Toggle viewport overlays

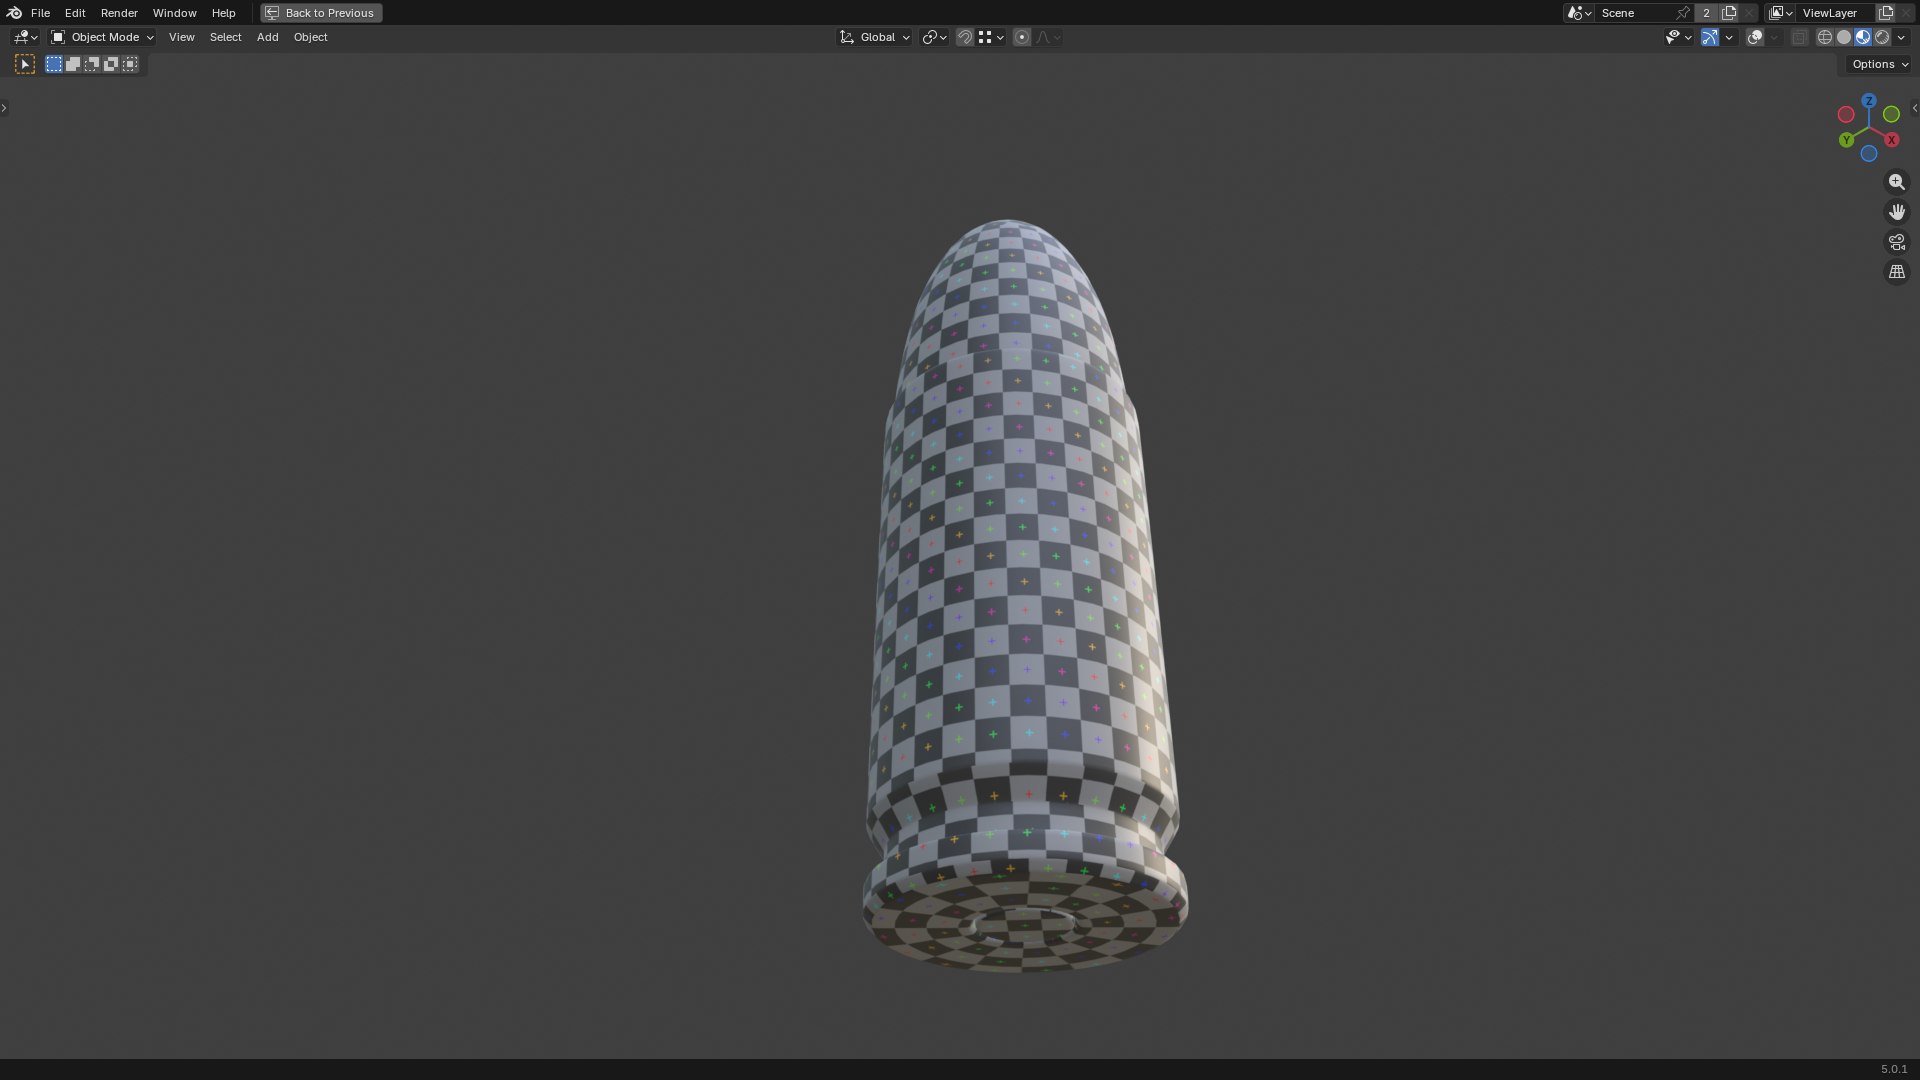pos(1754,37)
